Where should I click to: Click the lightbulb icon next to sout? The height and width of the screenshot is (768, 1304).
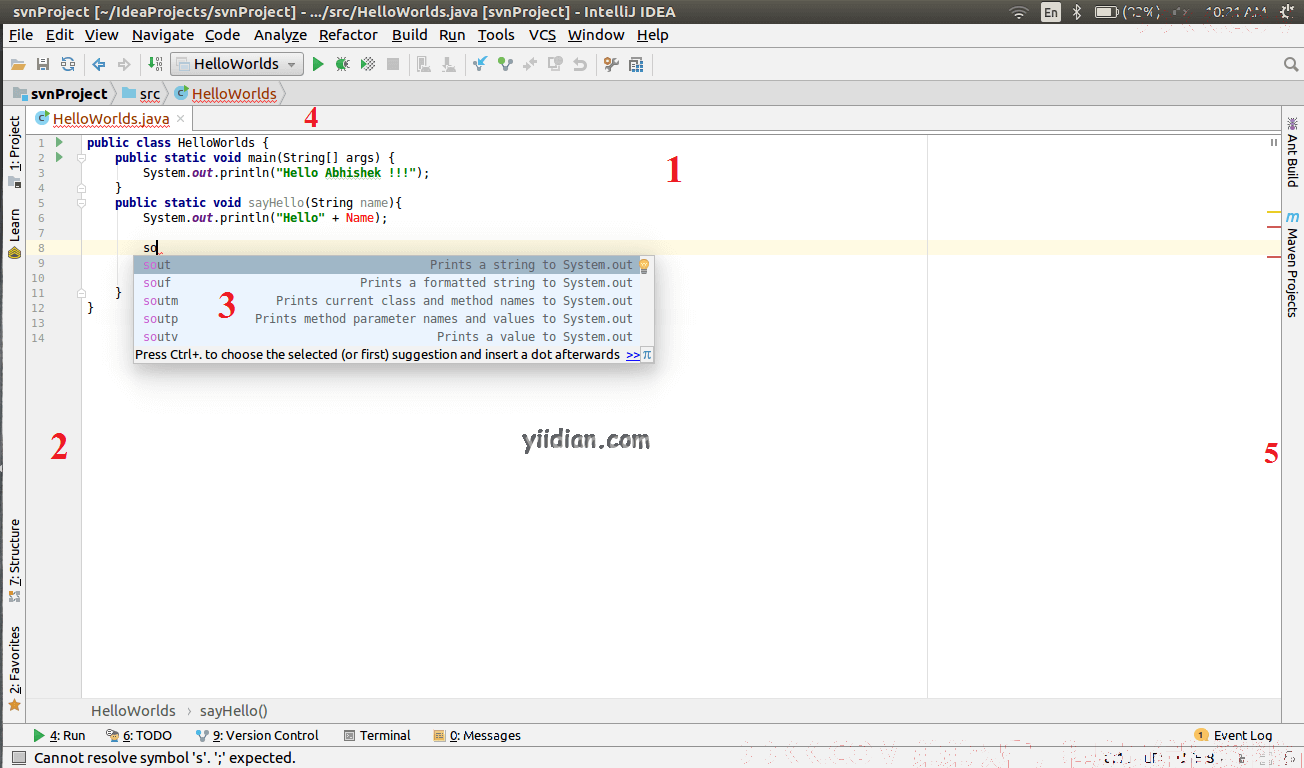(x=645, y=265)
